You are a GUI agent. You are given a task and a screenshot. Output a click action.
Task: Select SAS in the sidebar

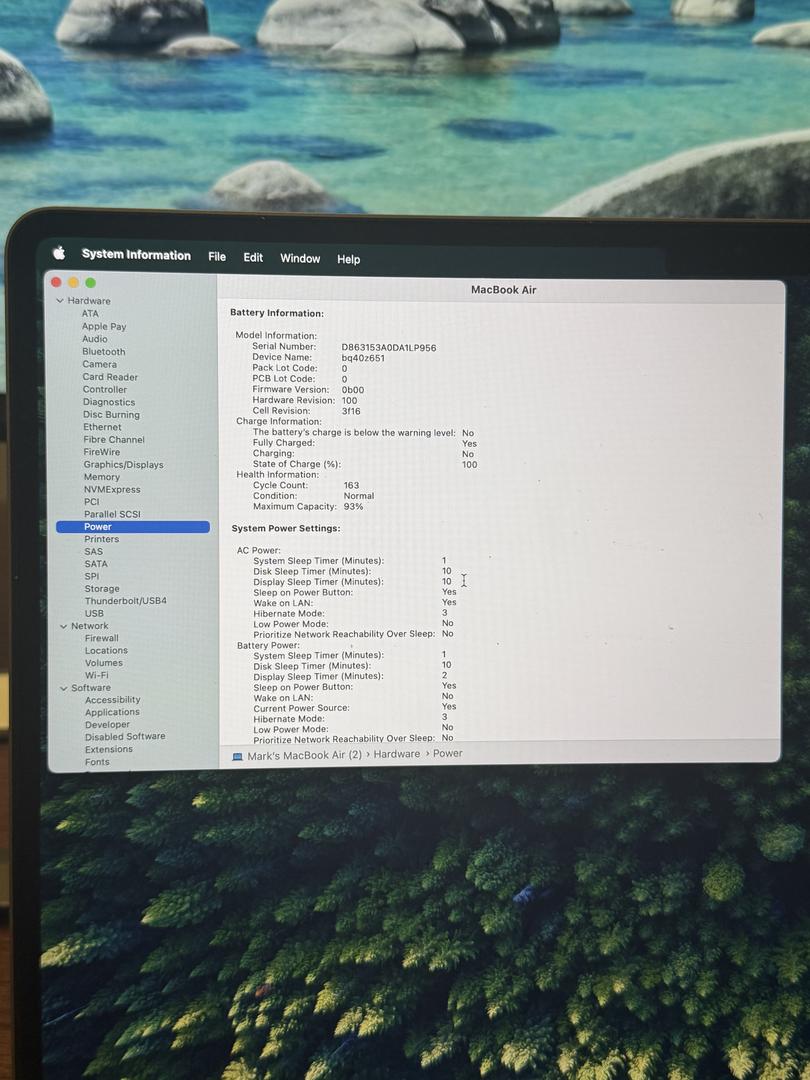point(94,552)
